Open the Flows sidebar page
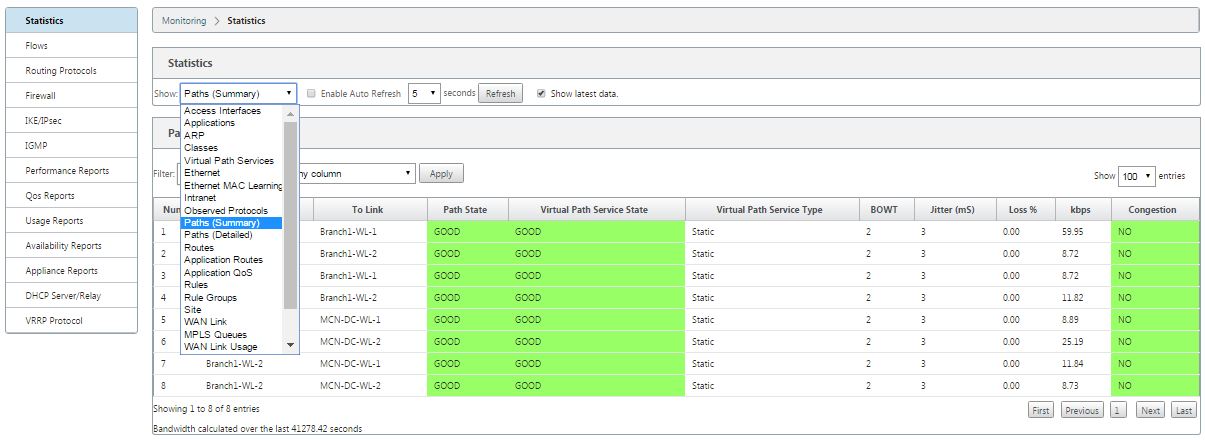 pos(71,46)
